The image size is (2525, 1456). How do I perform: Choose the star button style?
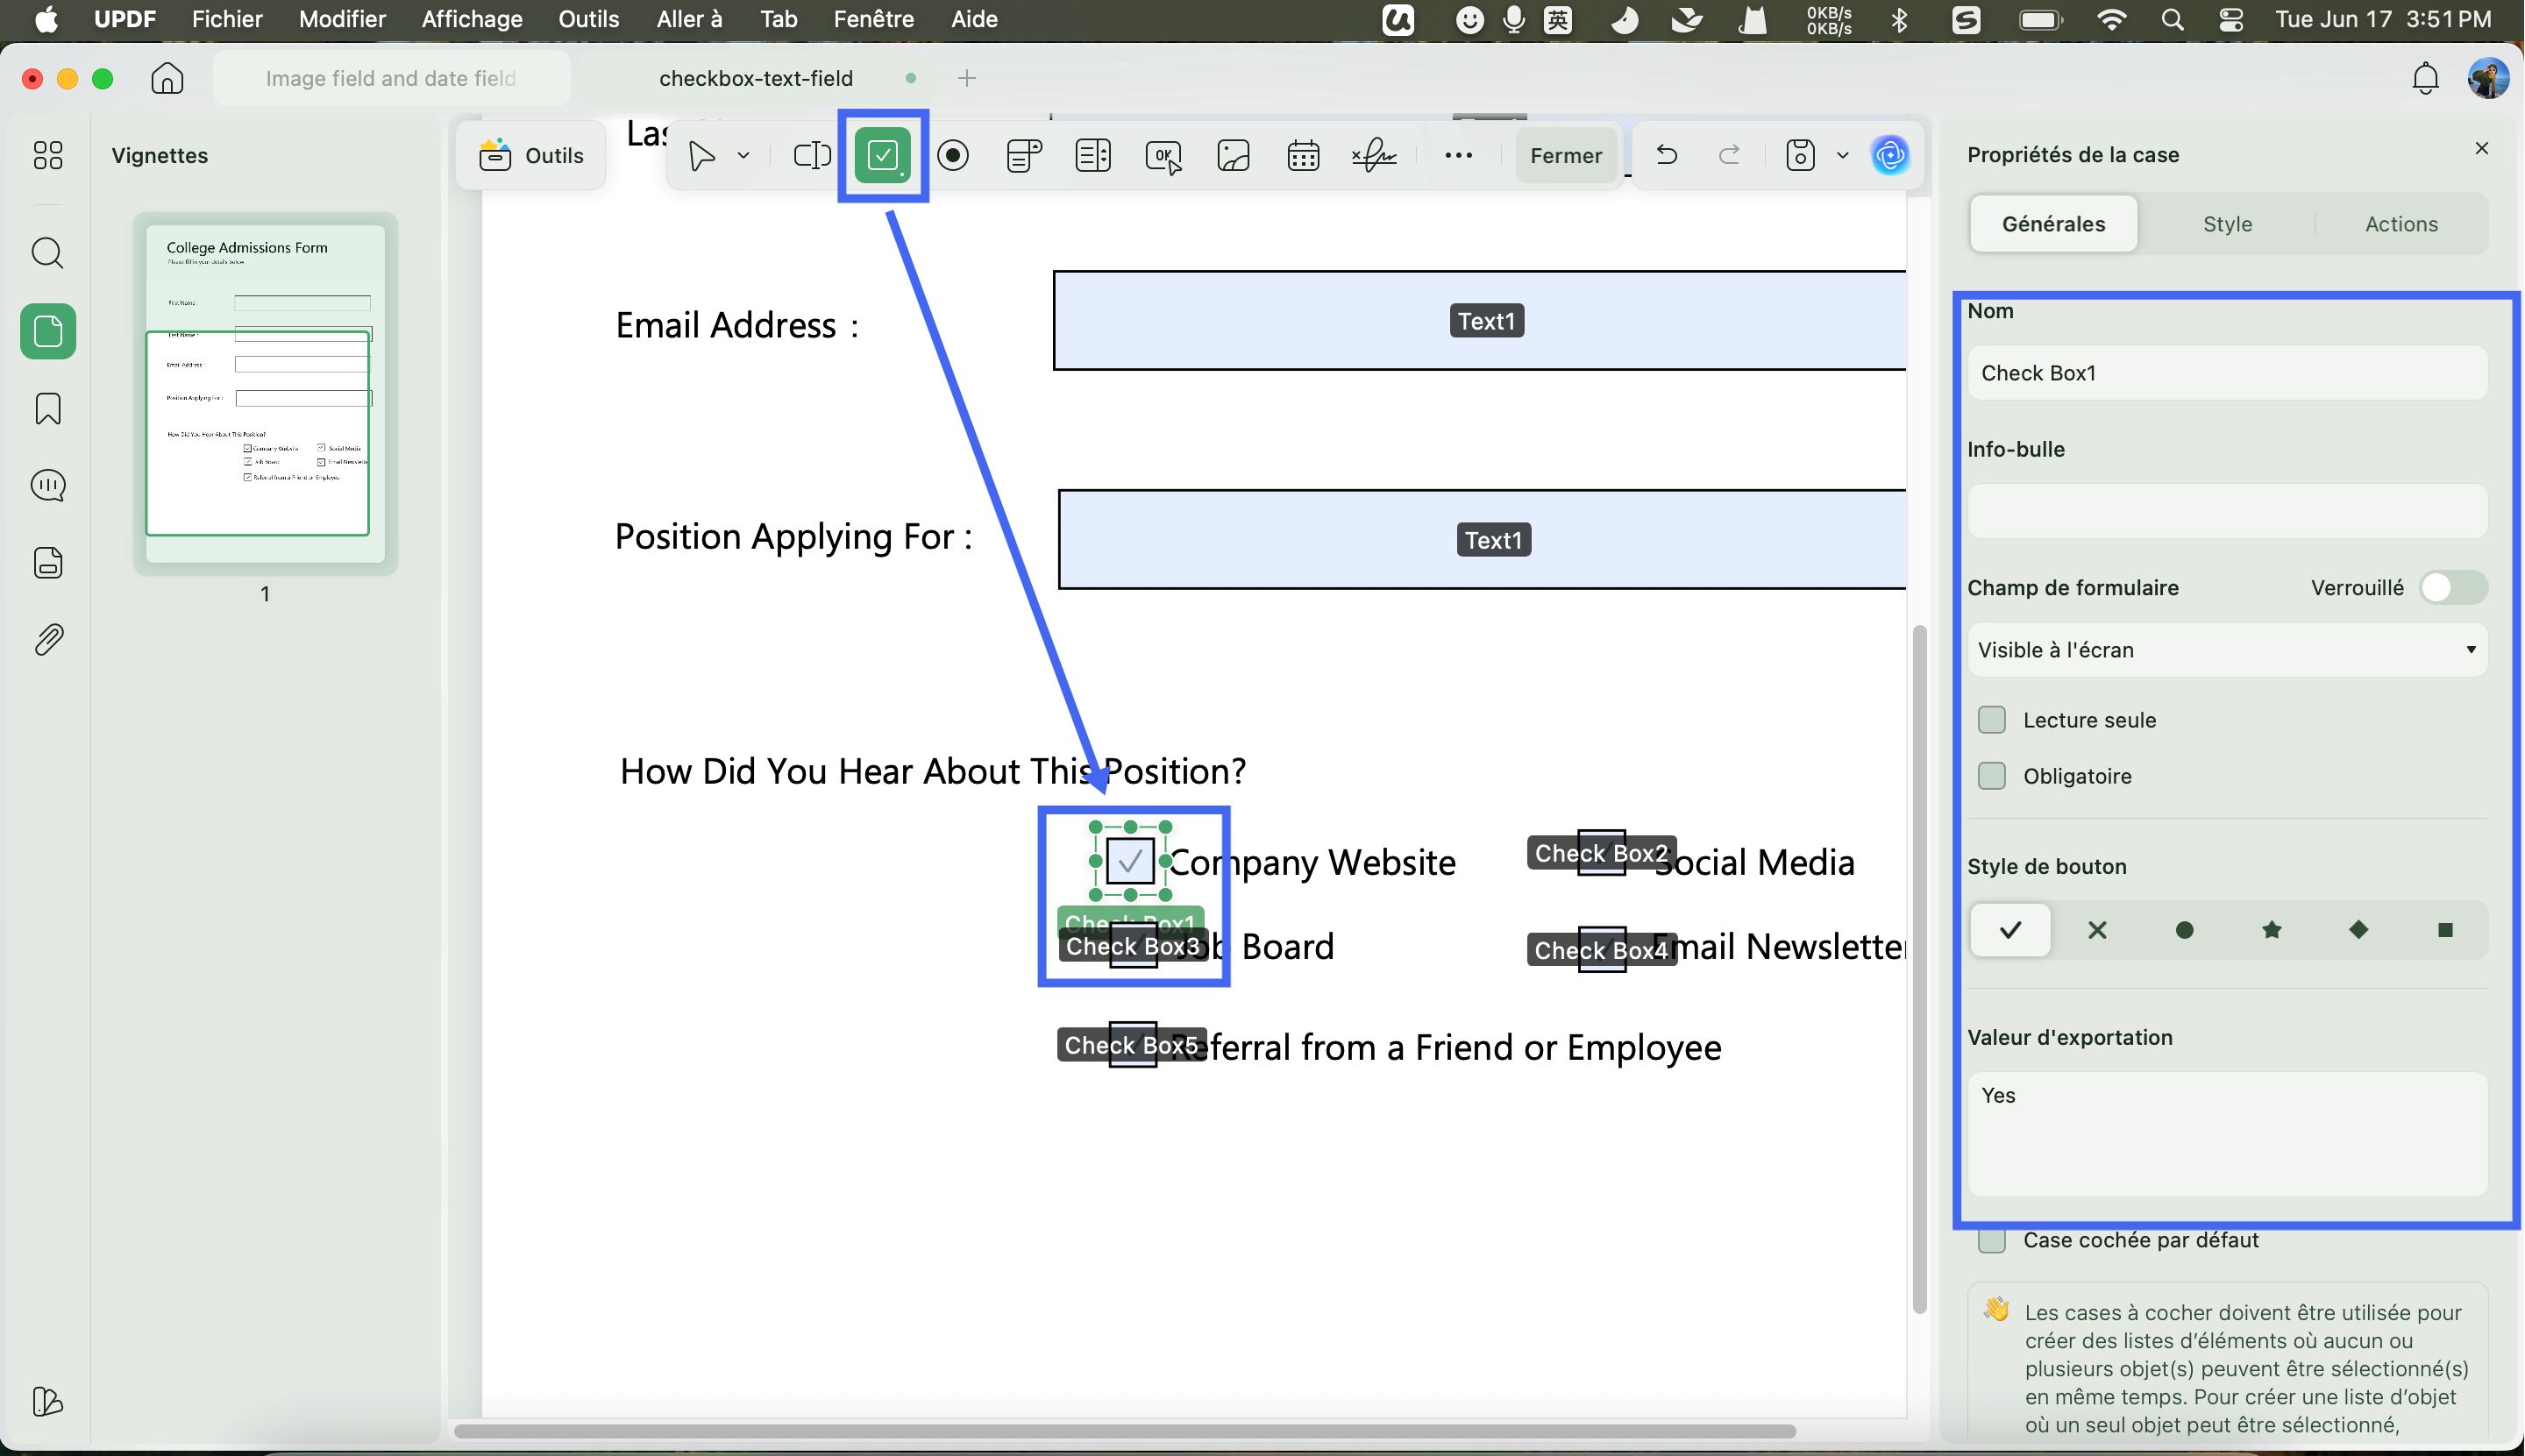click(2271, 930)
